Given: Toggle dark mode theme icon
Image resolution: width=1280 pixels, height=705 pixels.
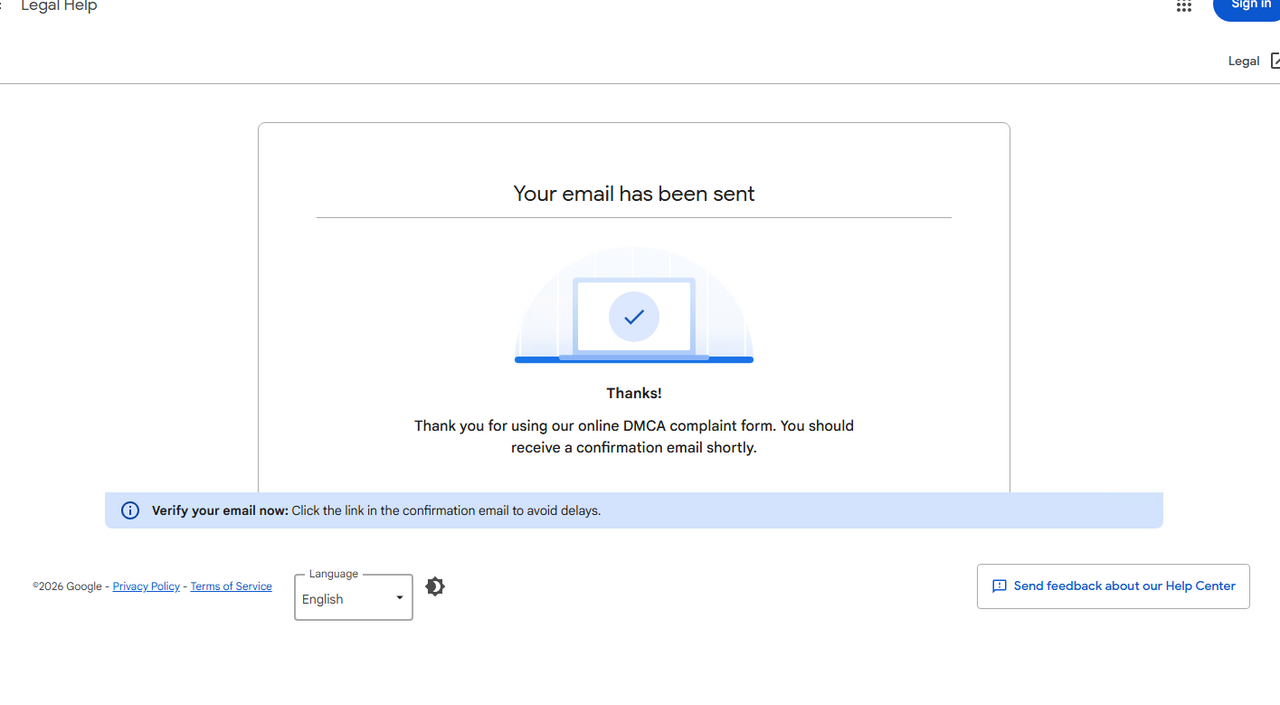Looking at the screenshot, I should (435, 587).
